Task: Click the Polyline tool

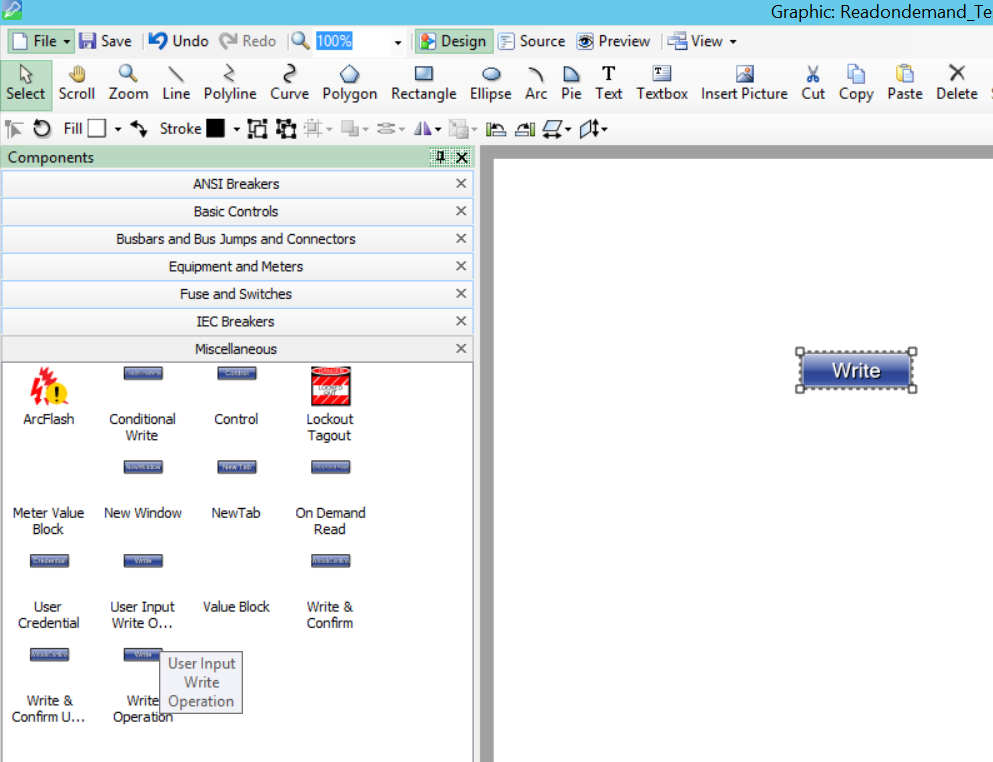Action: [229, 82]
